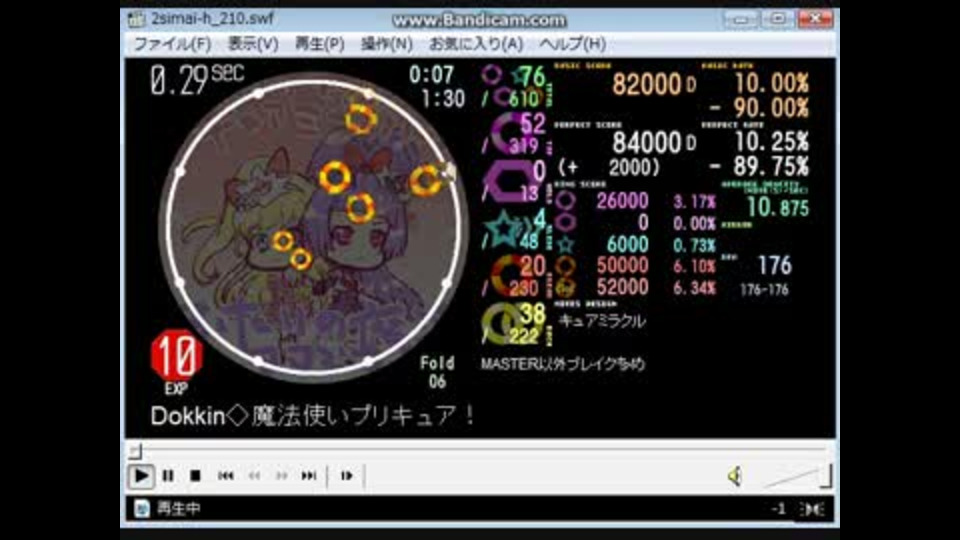
Task: Click the 再生中 status text
Action: coord(179,509)
